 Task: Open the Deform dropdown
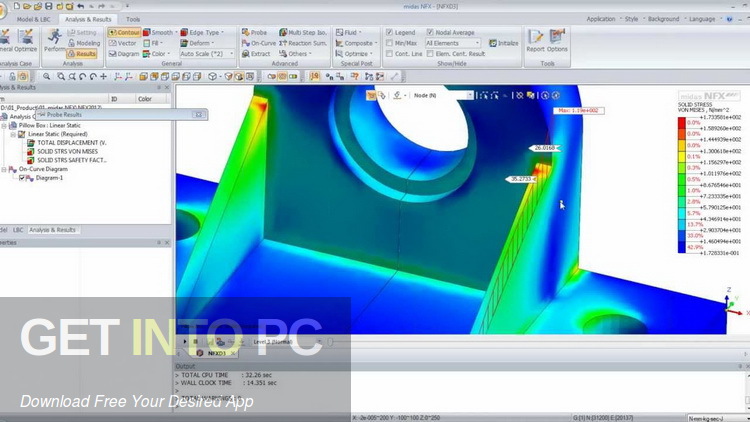(198, 43)
